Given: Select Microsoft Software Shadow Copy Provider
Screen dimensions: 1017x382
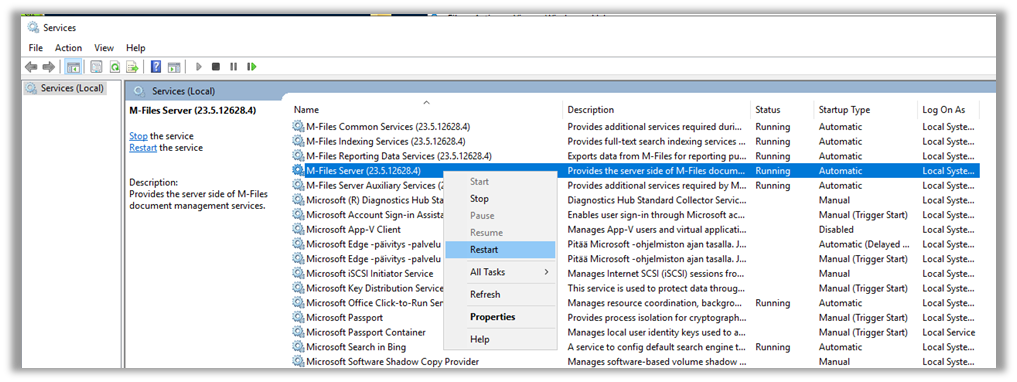Looking at the screenshot, I should coord(392,361).
